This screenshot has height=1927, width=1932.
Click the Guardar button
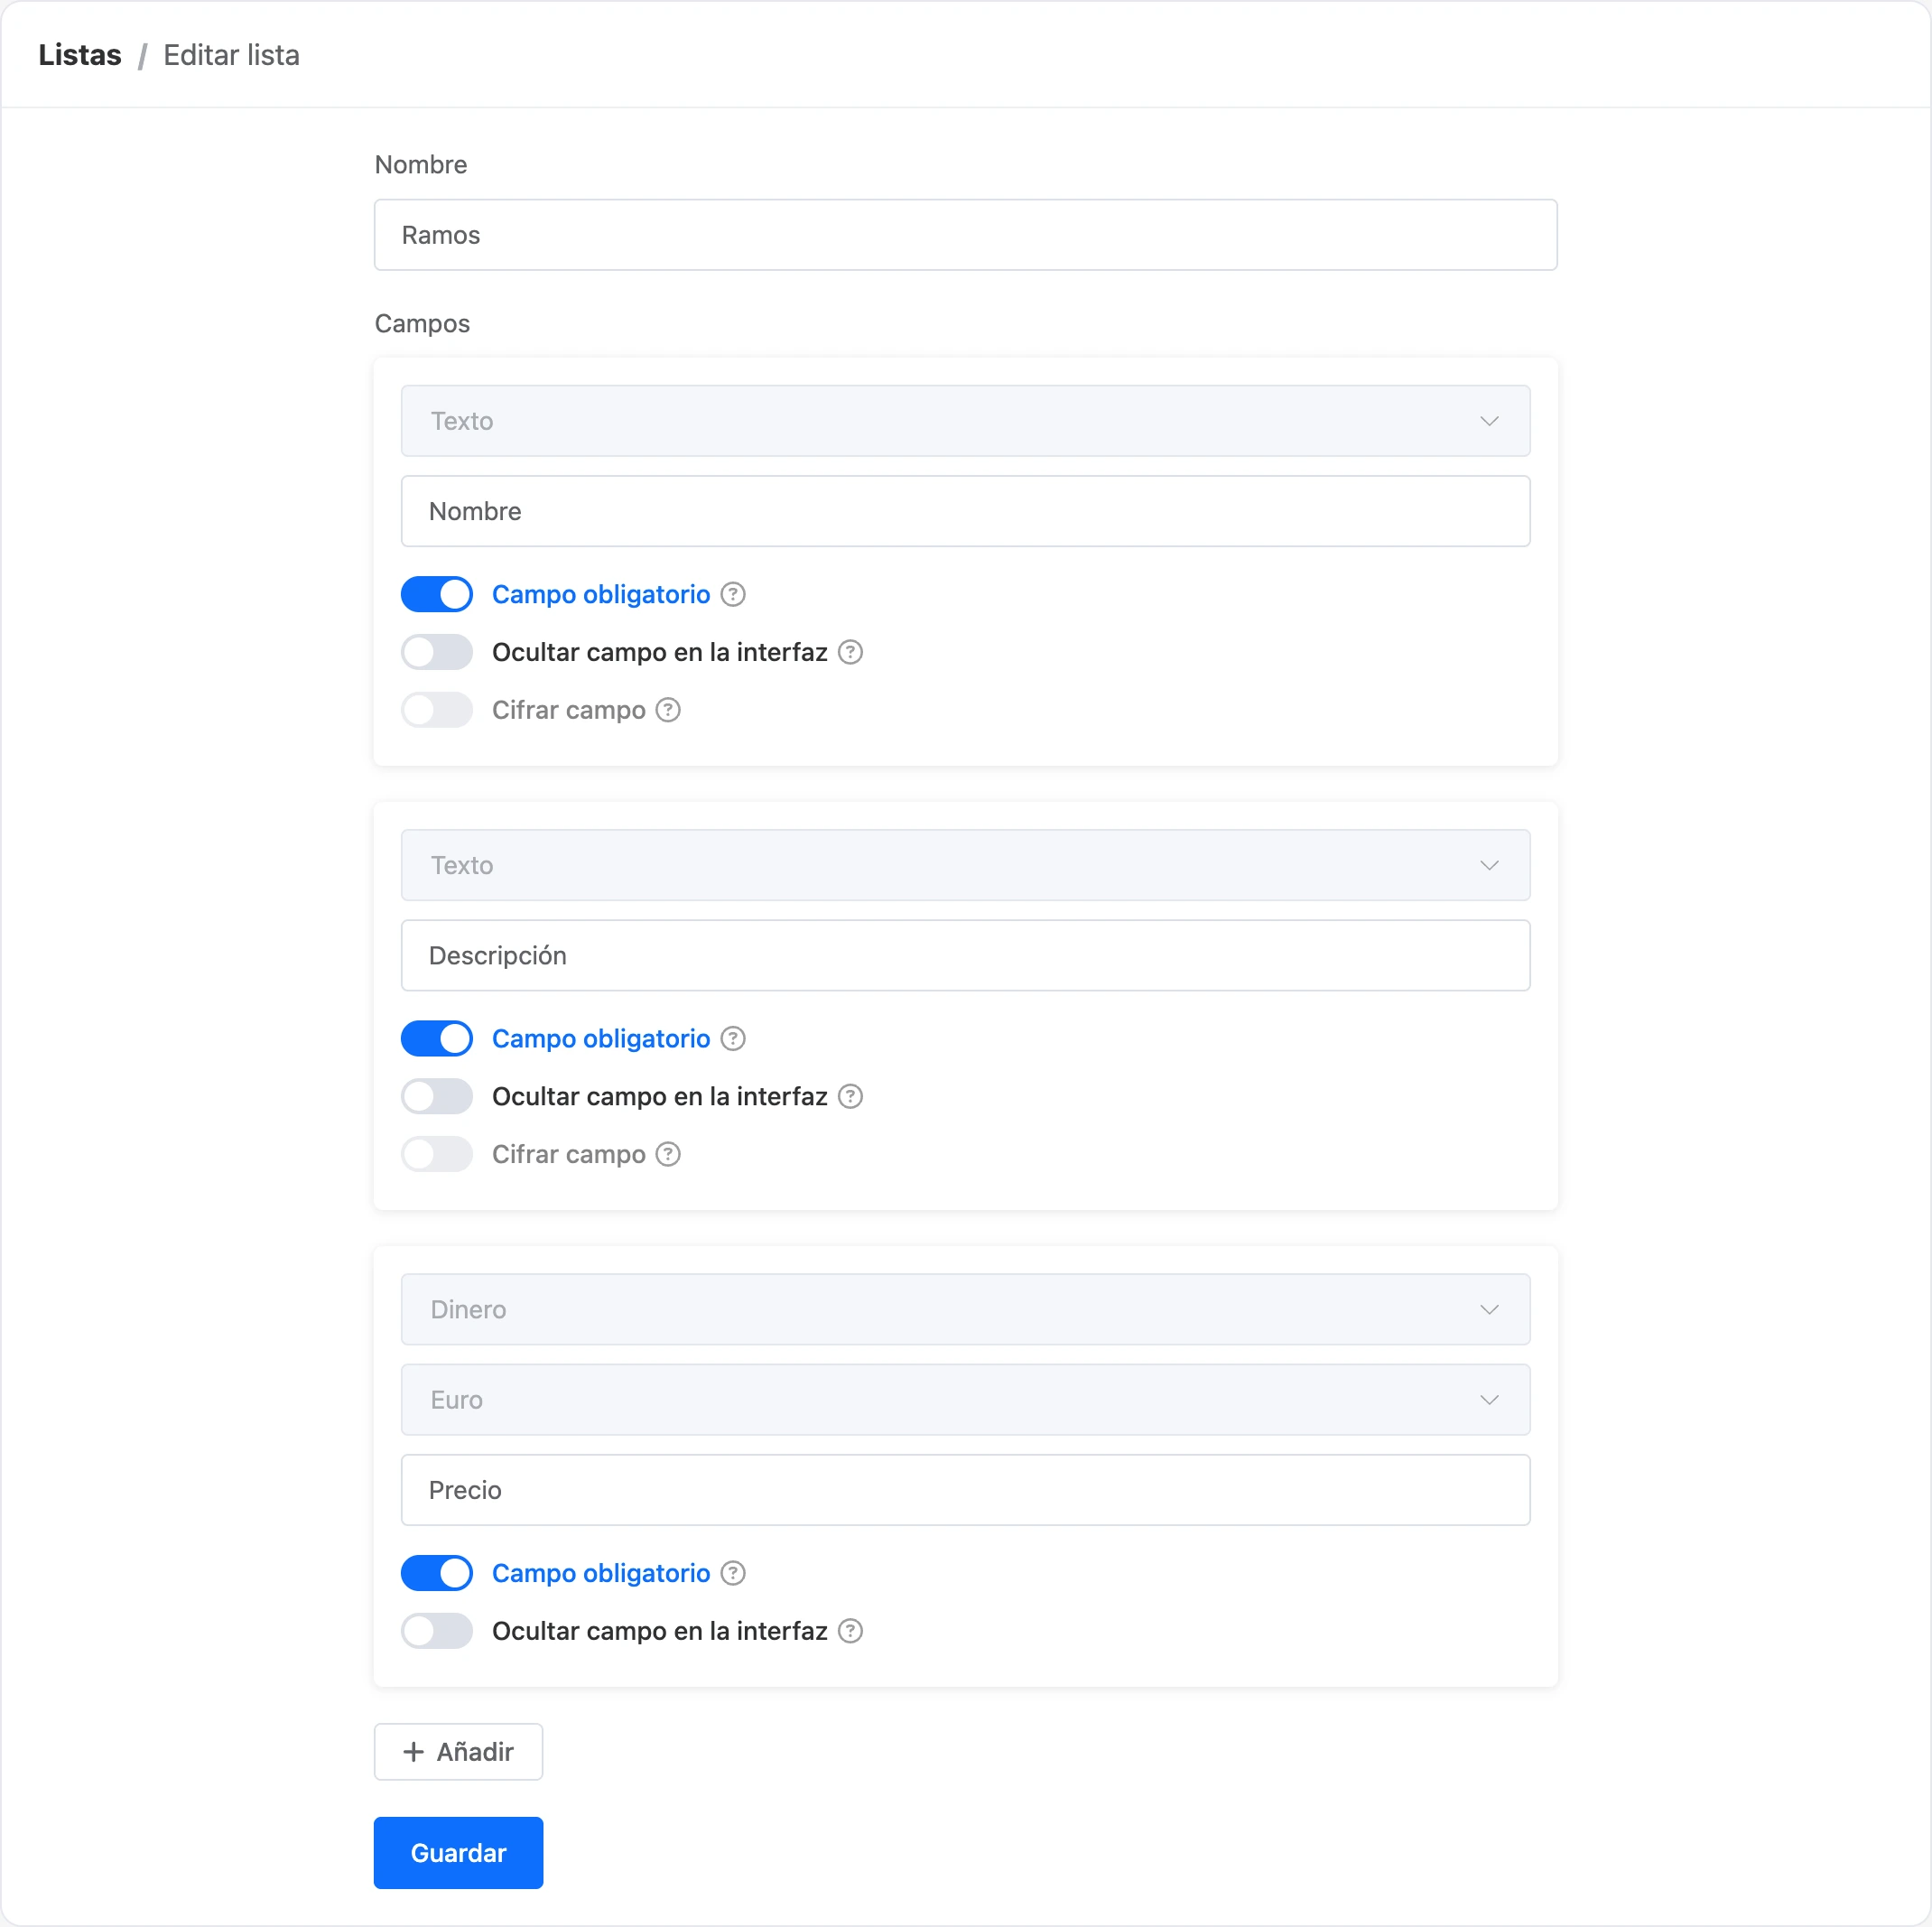[458, 1853]
